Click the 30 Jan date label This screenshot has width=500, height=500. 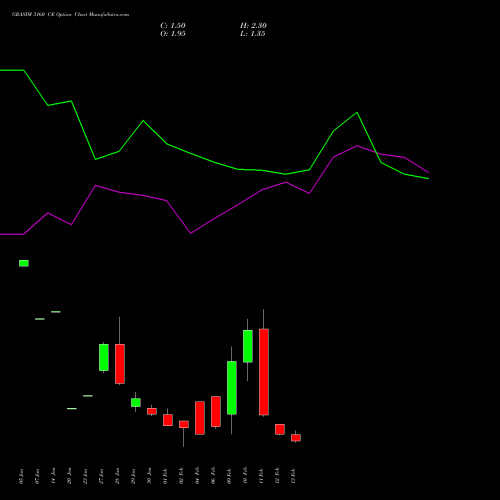(x=149, y=476)
